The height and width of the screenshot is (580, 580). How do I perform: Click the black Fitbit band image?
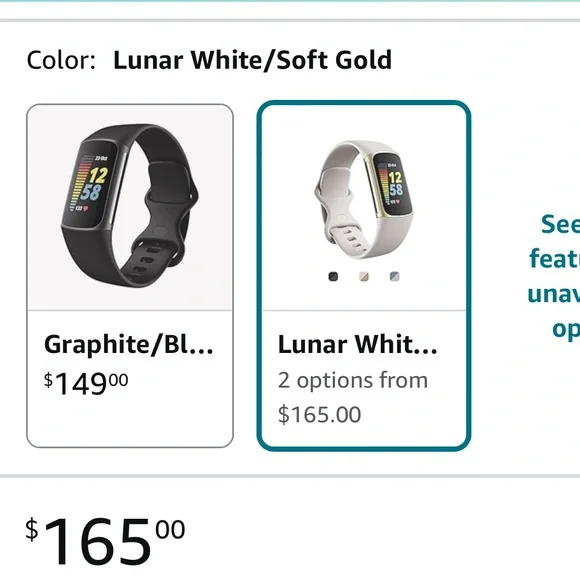pos(129,206)
